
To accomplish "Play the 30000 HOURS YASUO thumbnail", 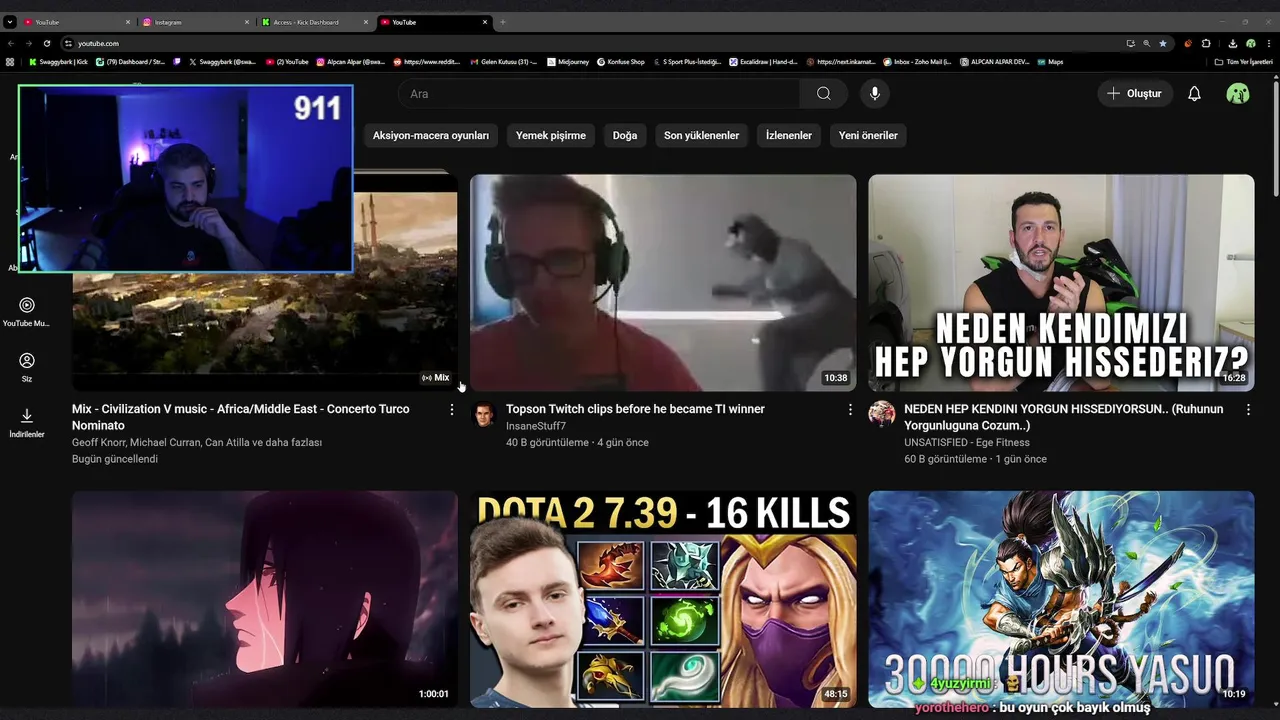I will click(x=1061, y=599).
